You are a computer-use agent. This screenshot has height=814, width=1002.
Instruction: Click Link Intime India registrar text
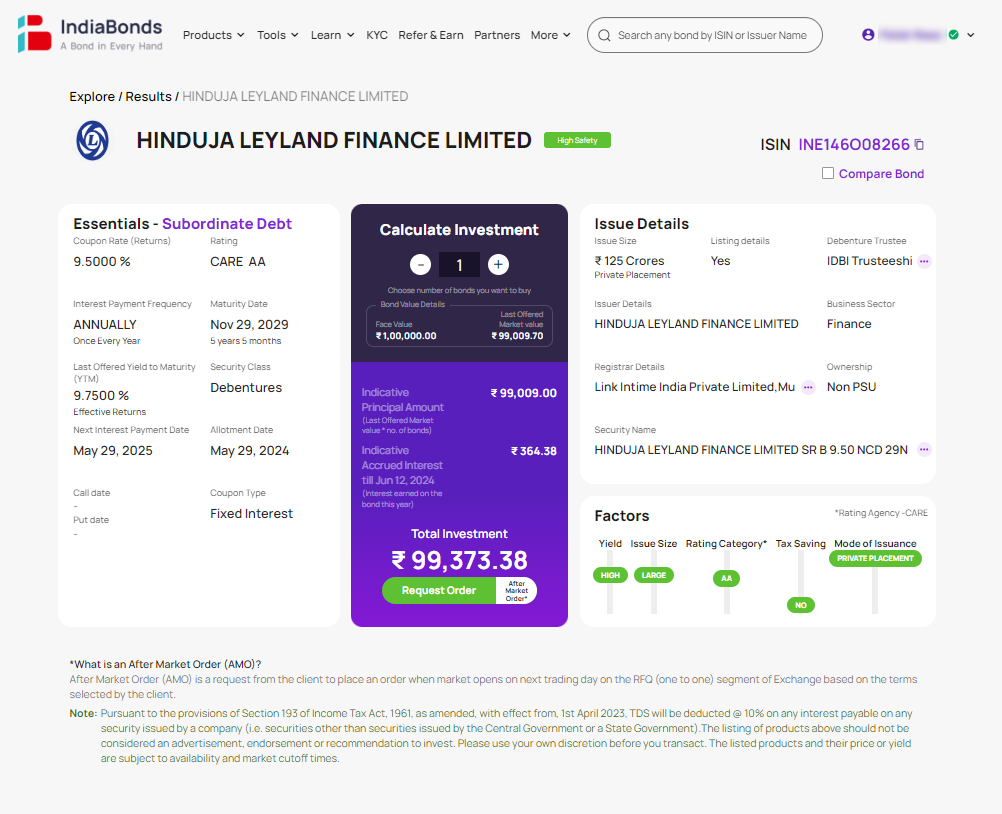(x=695, y=387)
